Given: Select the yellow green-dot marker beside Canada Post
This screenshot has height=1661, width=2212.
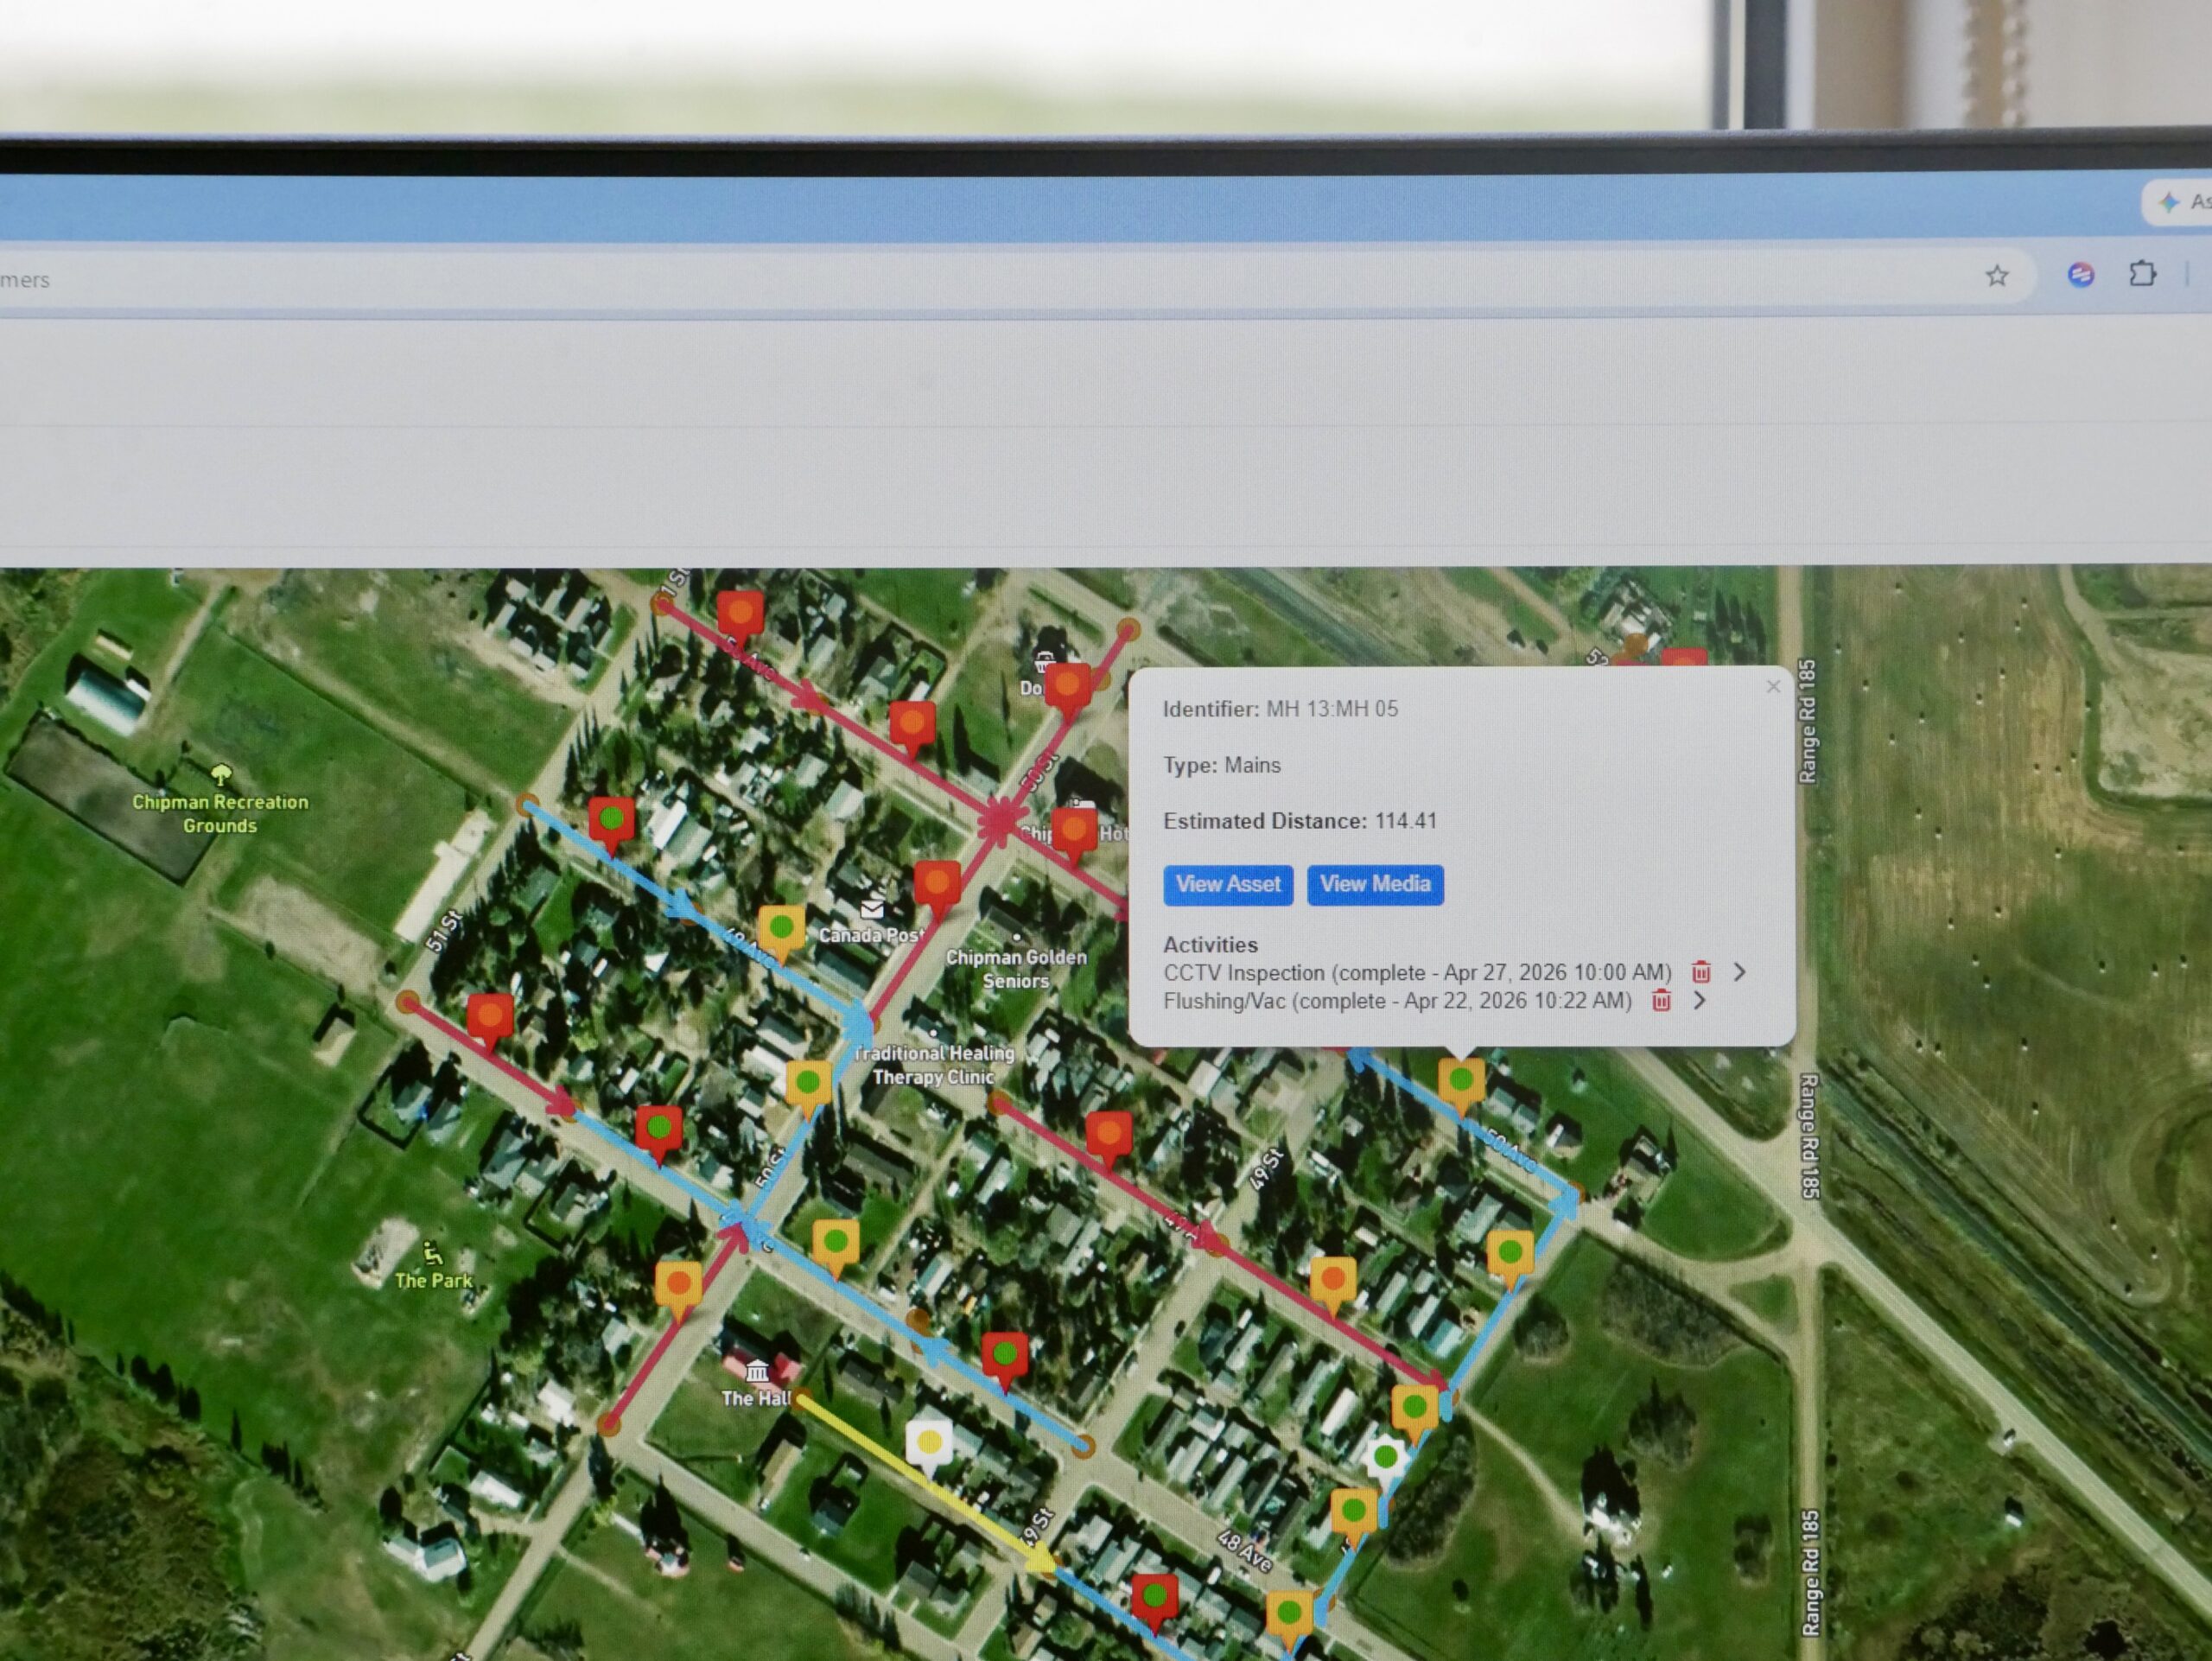Looking at the screenshot, I should 781,932.
